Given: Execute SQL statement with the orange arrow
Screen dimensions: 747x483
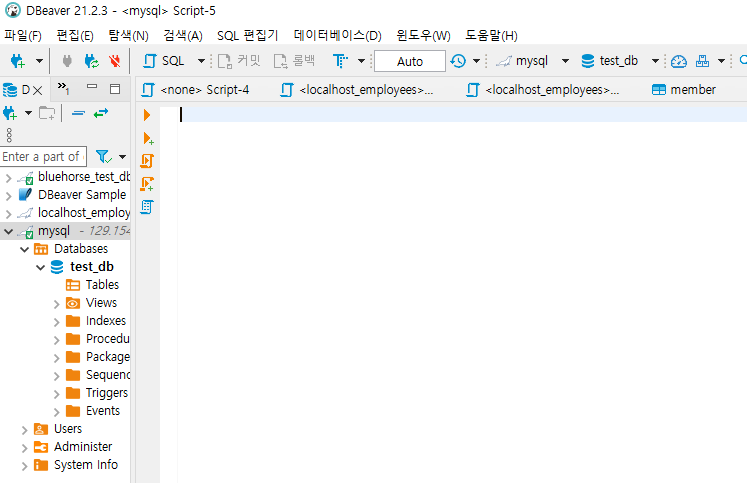Looking at the screenshot, I should click(x=147, y=115).
